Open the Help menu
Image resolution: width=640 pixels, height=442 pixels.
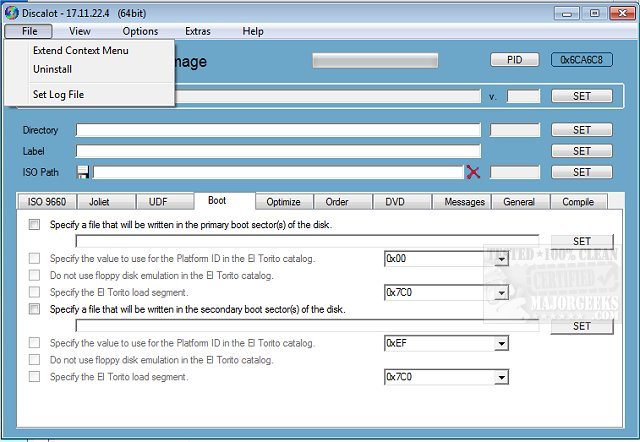point(253,31)
